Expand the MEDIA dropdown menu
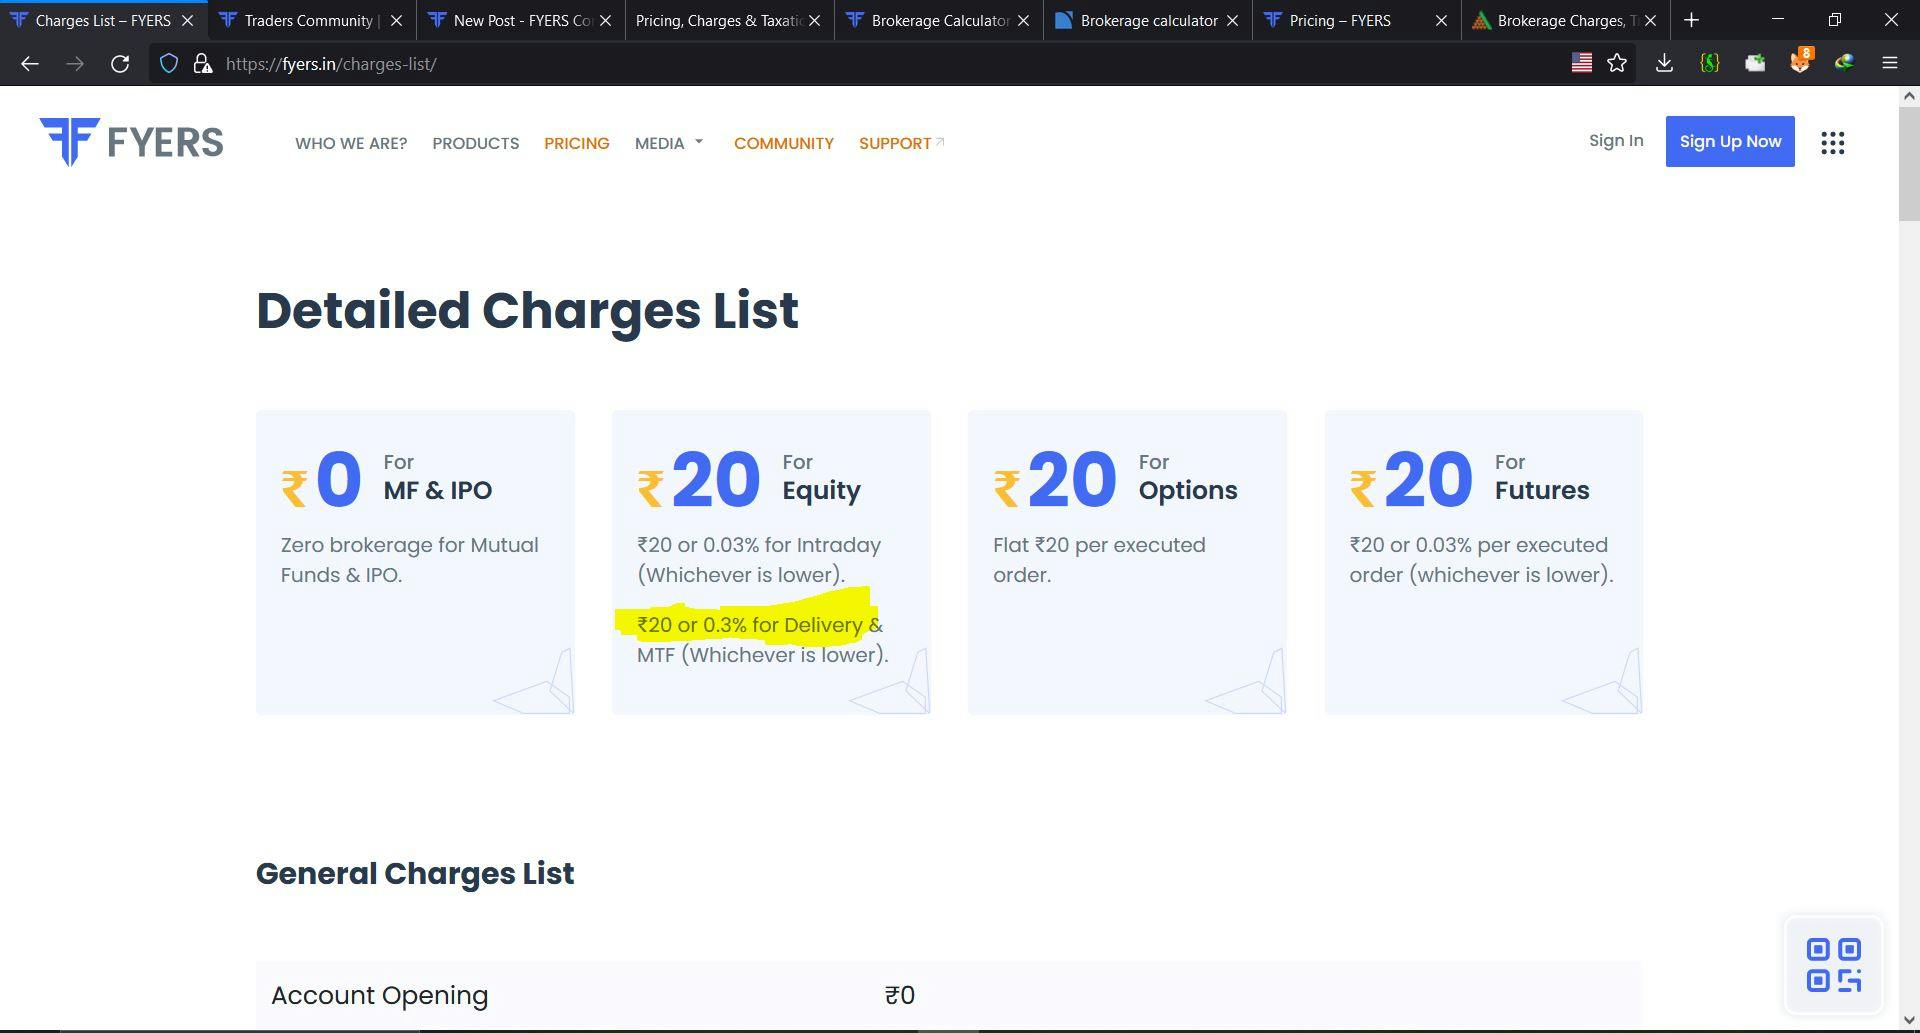The height and width of the screenshot is (1033, 1920). tap(669, 143)
